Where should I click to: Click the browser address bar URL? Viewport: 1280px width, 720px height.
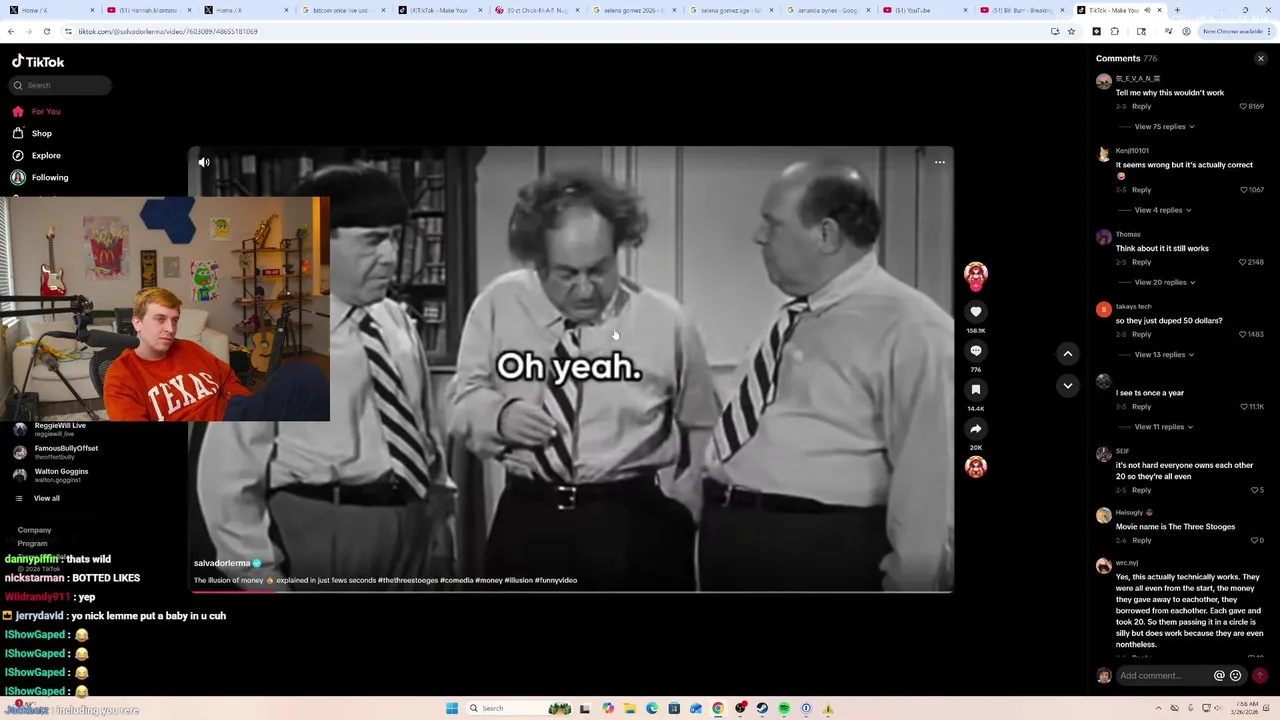(x=168, y=31)
